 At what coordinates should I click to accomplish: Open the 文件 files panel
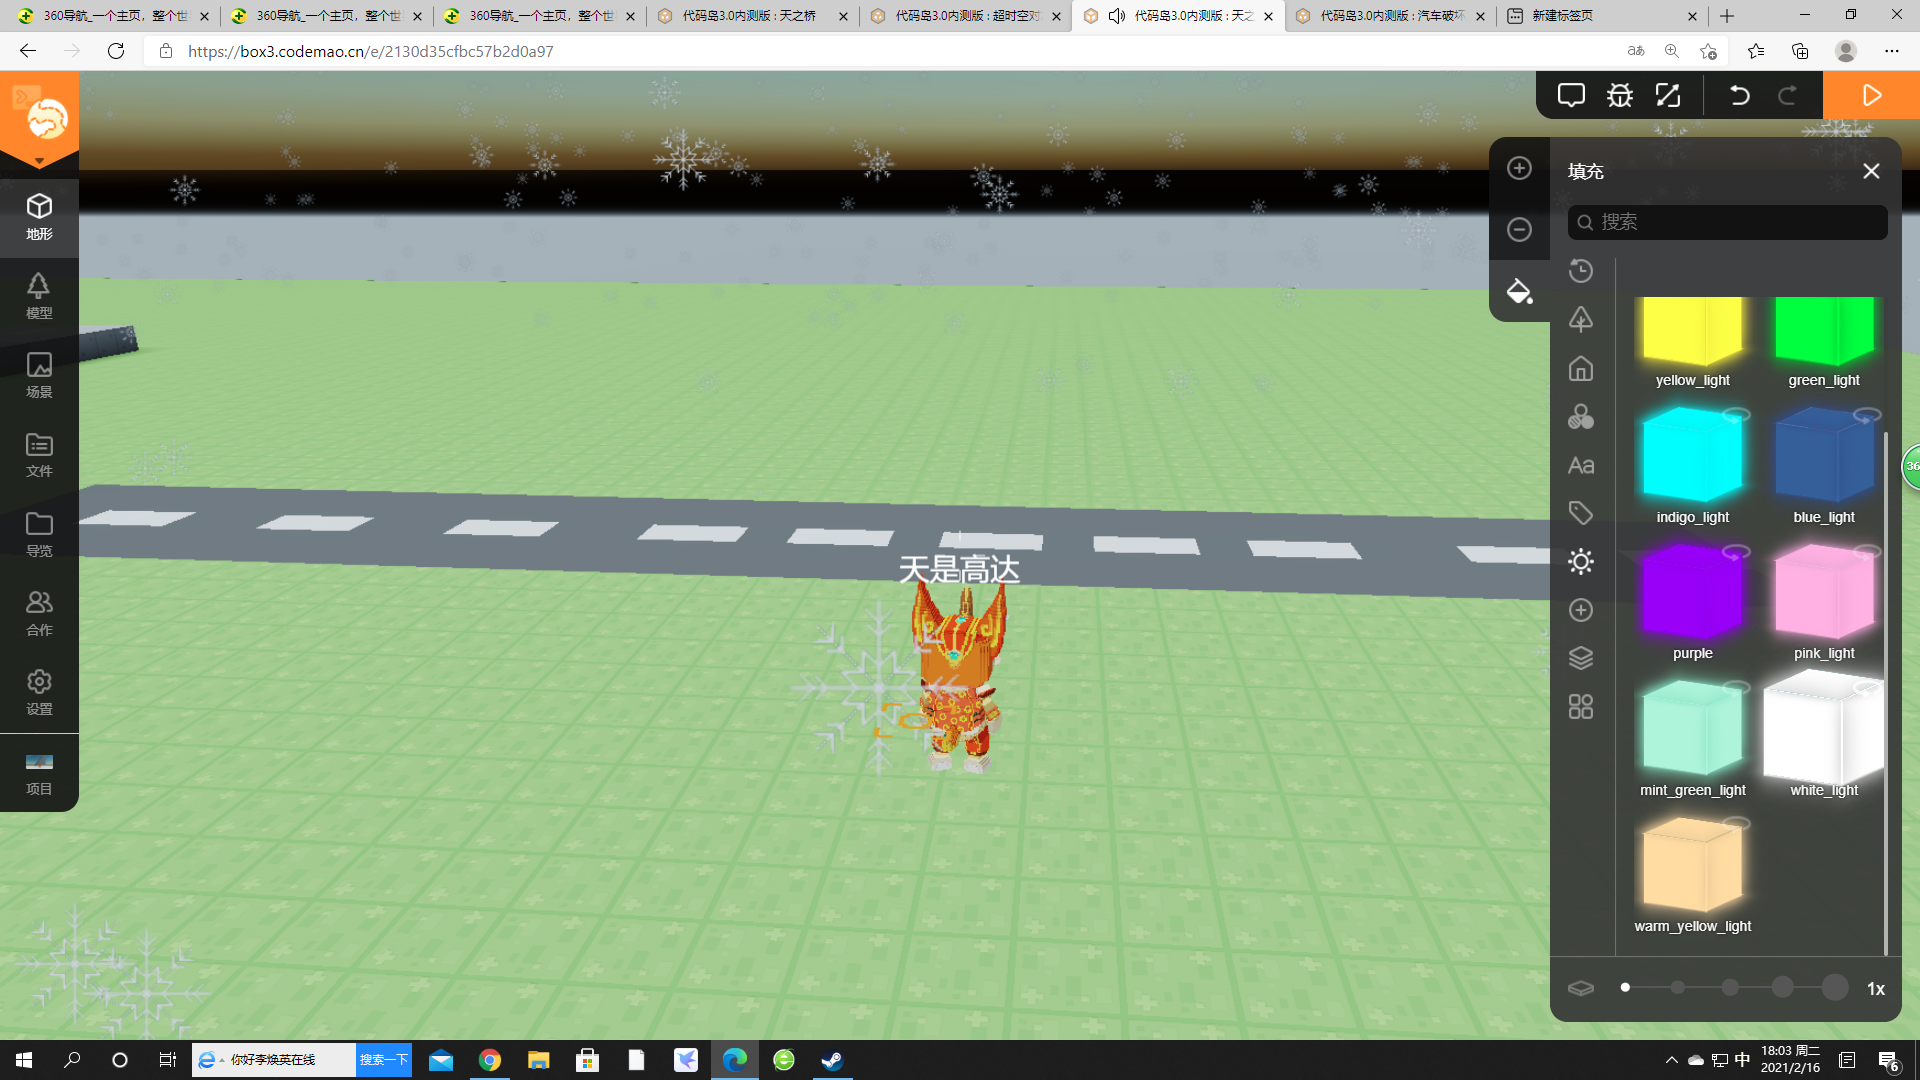click(39, 455)
